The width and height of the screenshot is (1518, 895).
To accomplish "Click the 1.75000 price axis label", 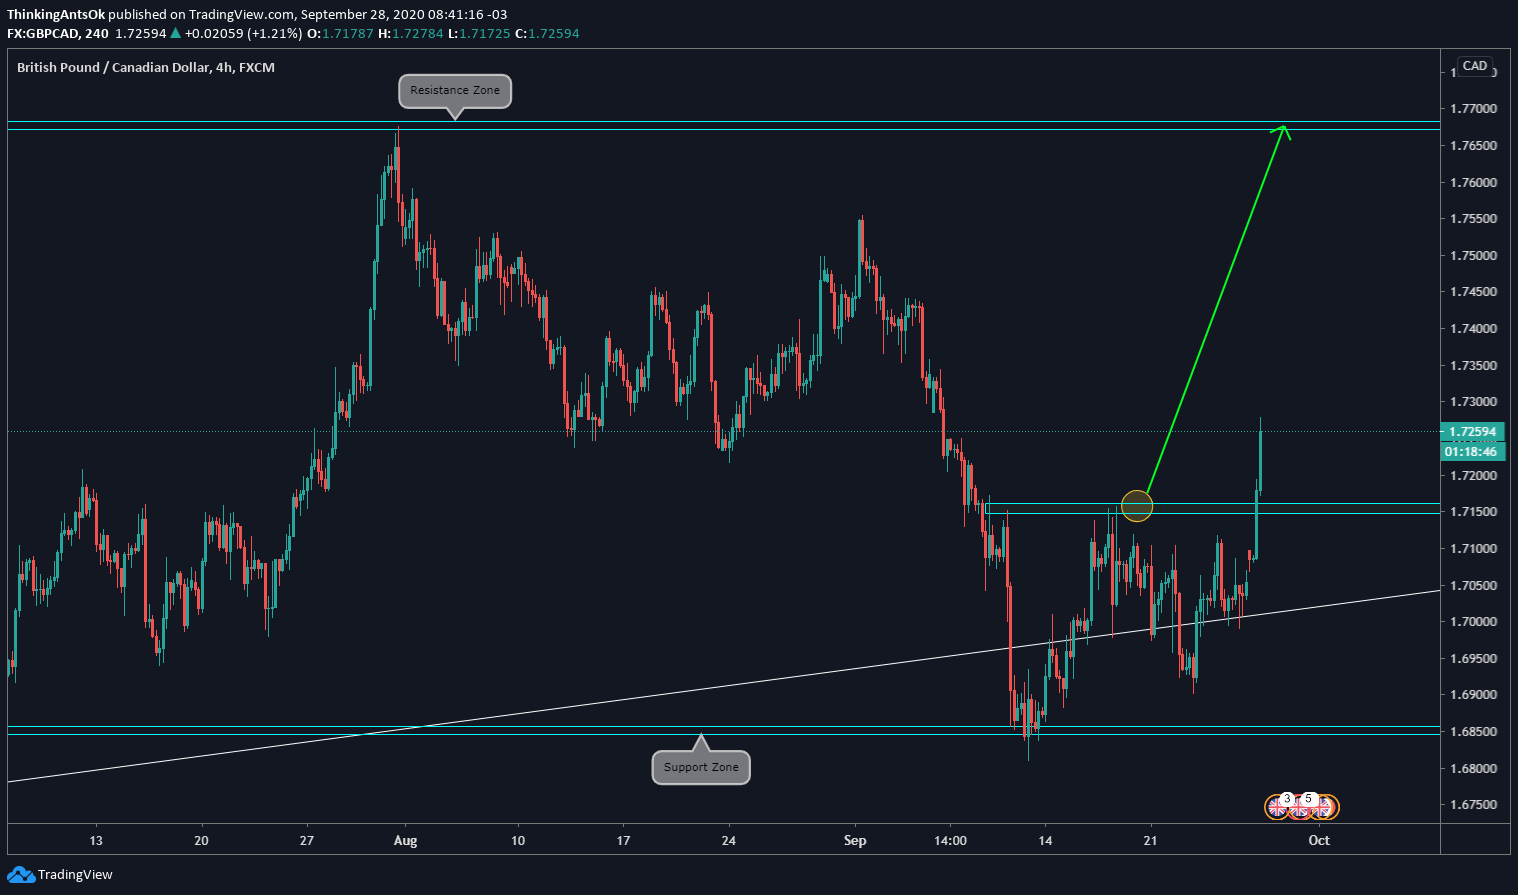I will [x=1474, y=256].
